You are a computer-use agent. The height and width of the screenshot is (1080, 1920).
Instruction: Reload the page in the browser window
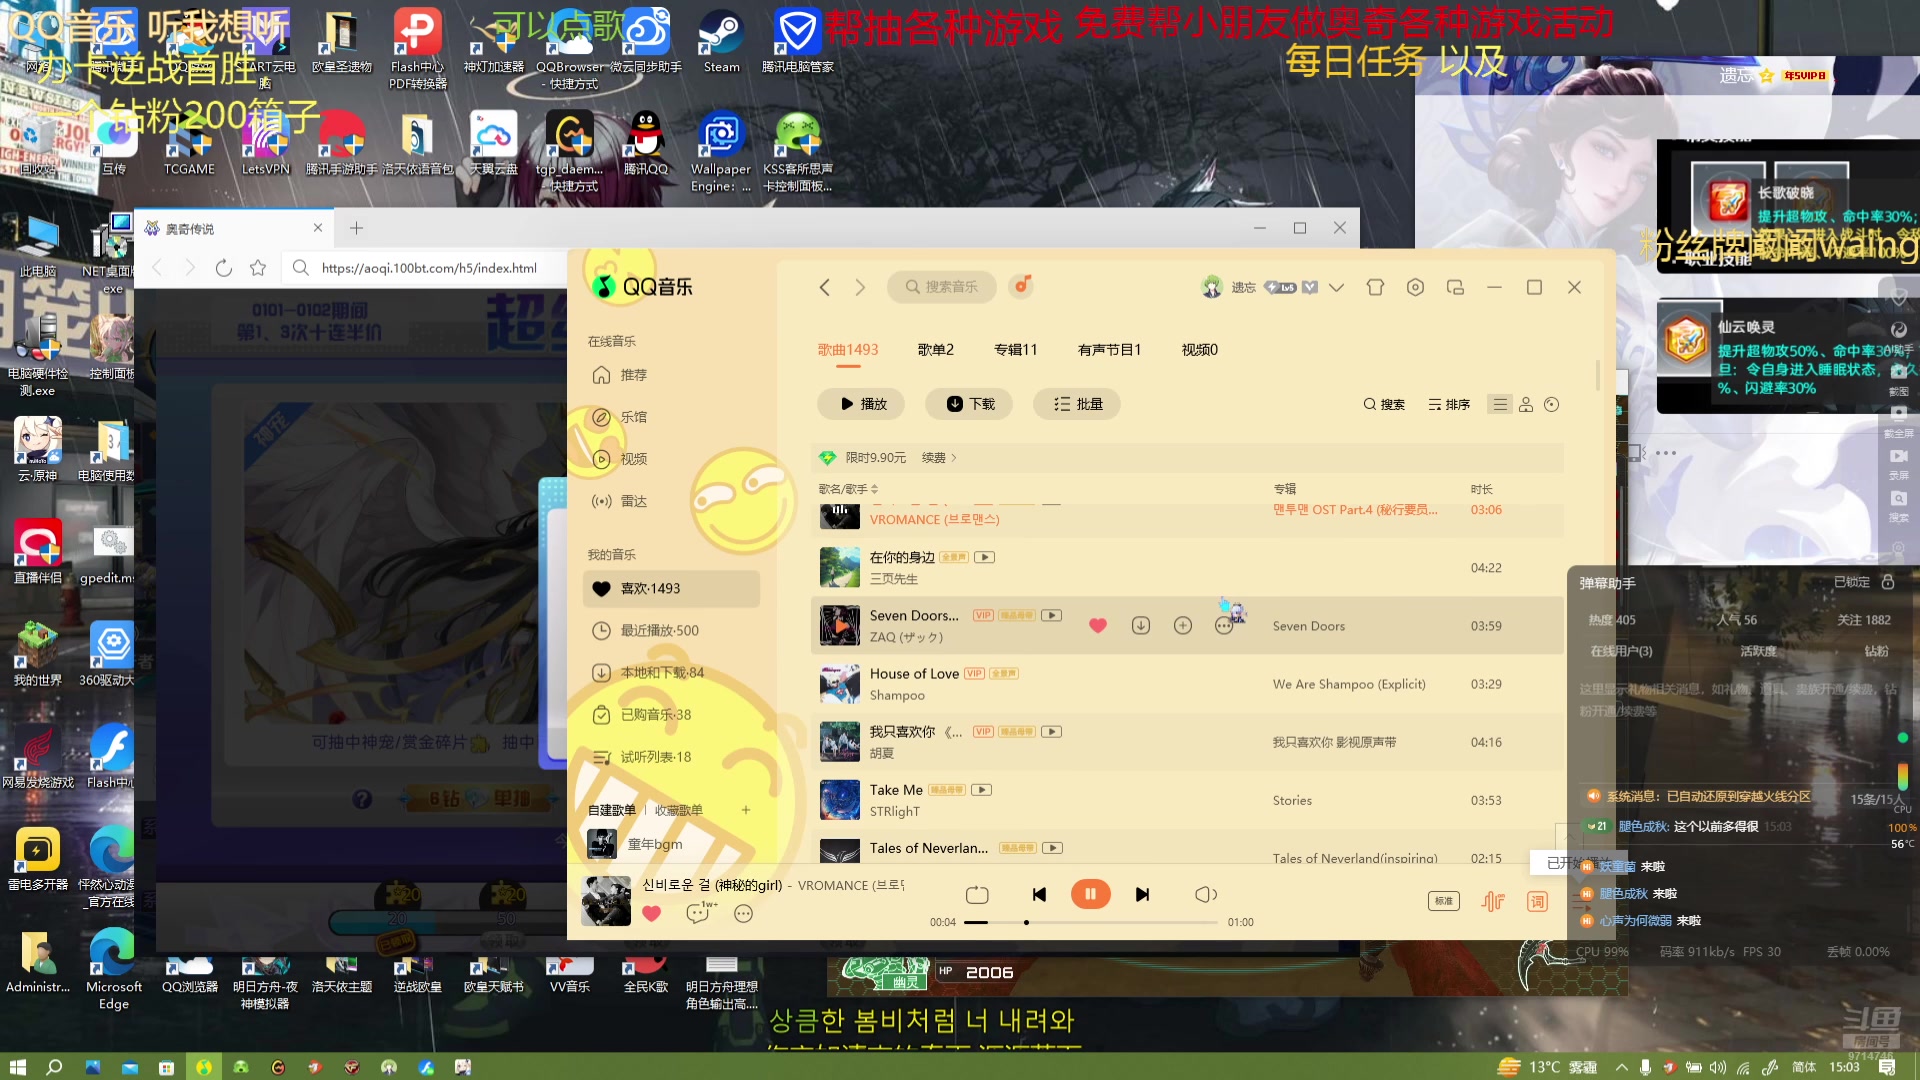(x=224, y=268)
